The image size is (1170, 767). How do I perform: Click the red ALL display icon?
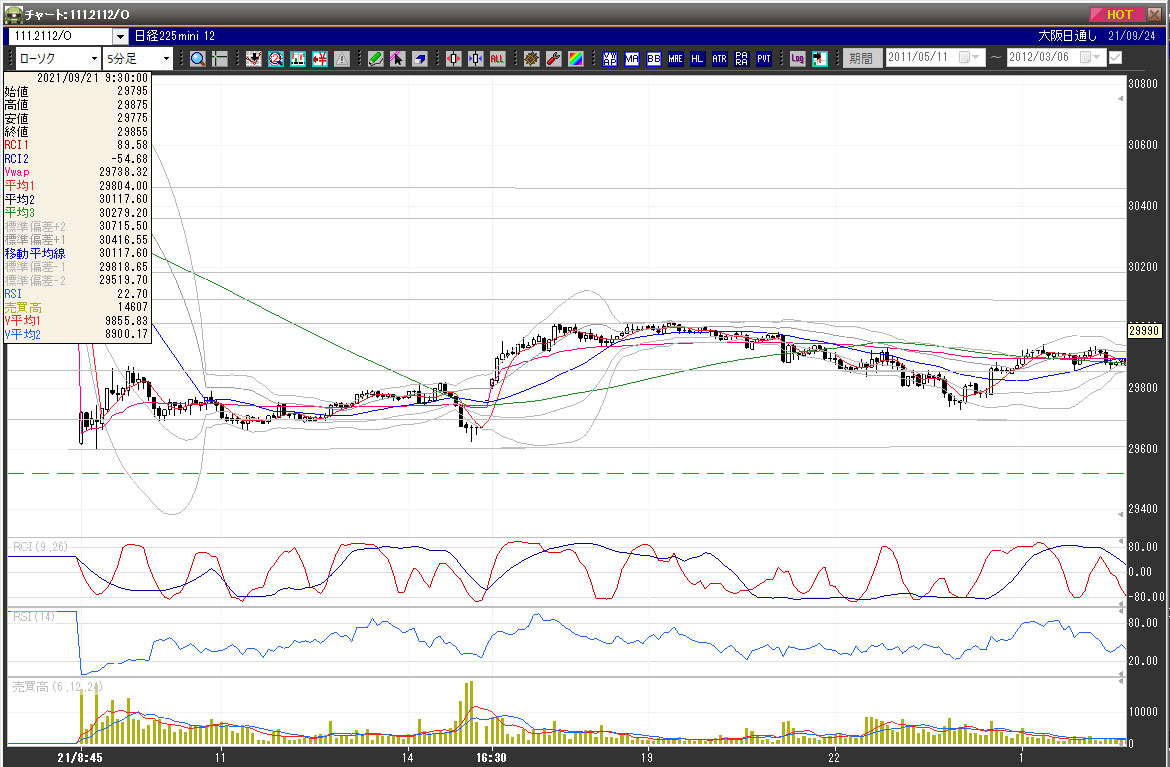(497, 58)
